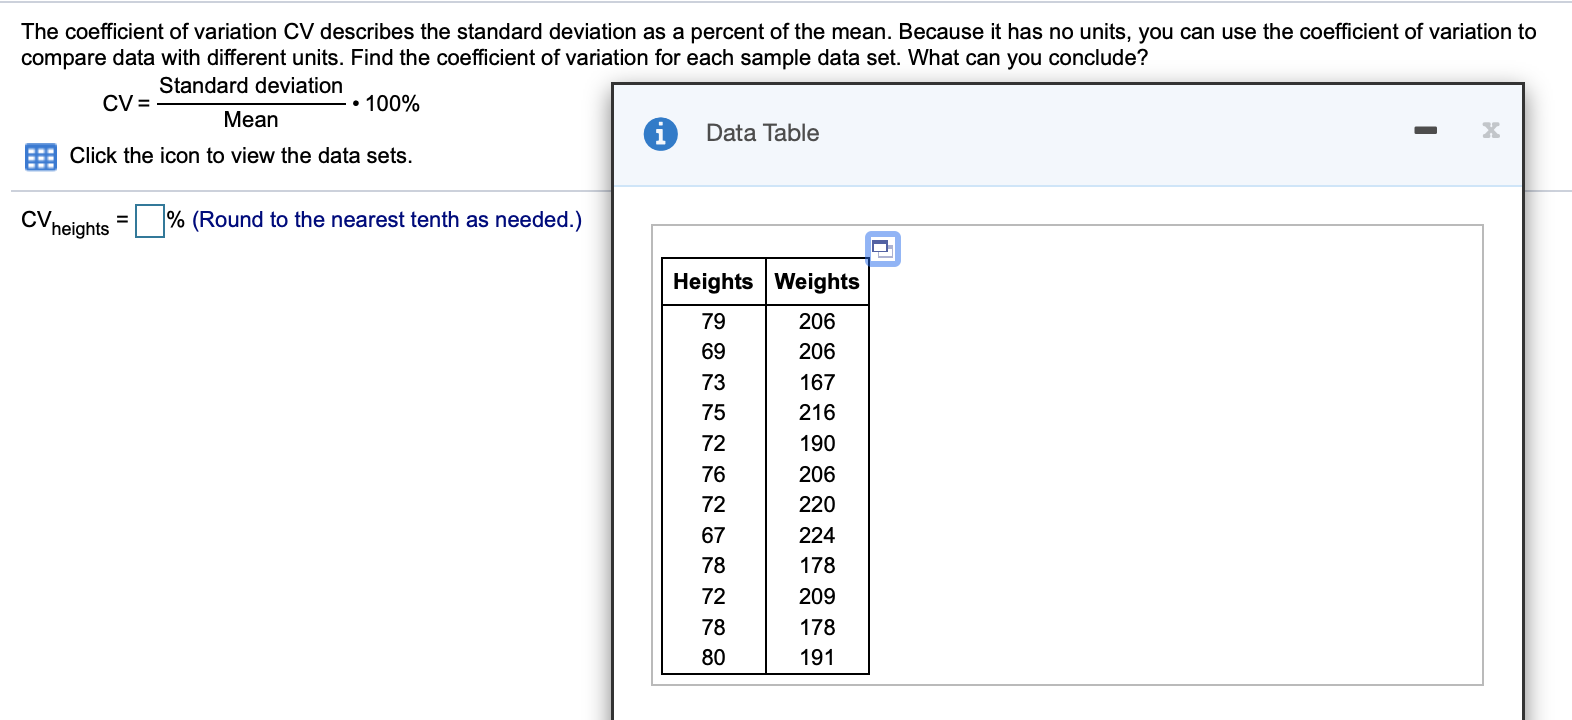Click the weight value 216
Image resolution: width=1572 pixels, height=720 pixels.
(817, 413)
